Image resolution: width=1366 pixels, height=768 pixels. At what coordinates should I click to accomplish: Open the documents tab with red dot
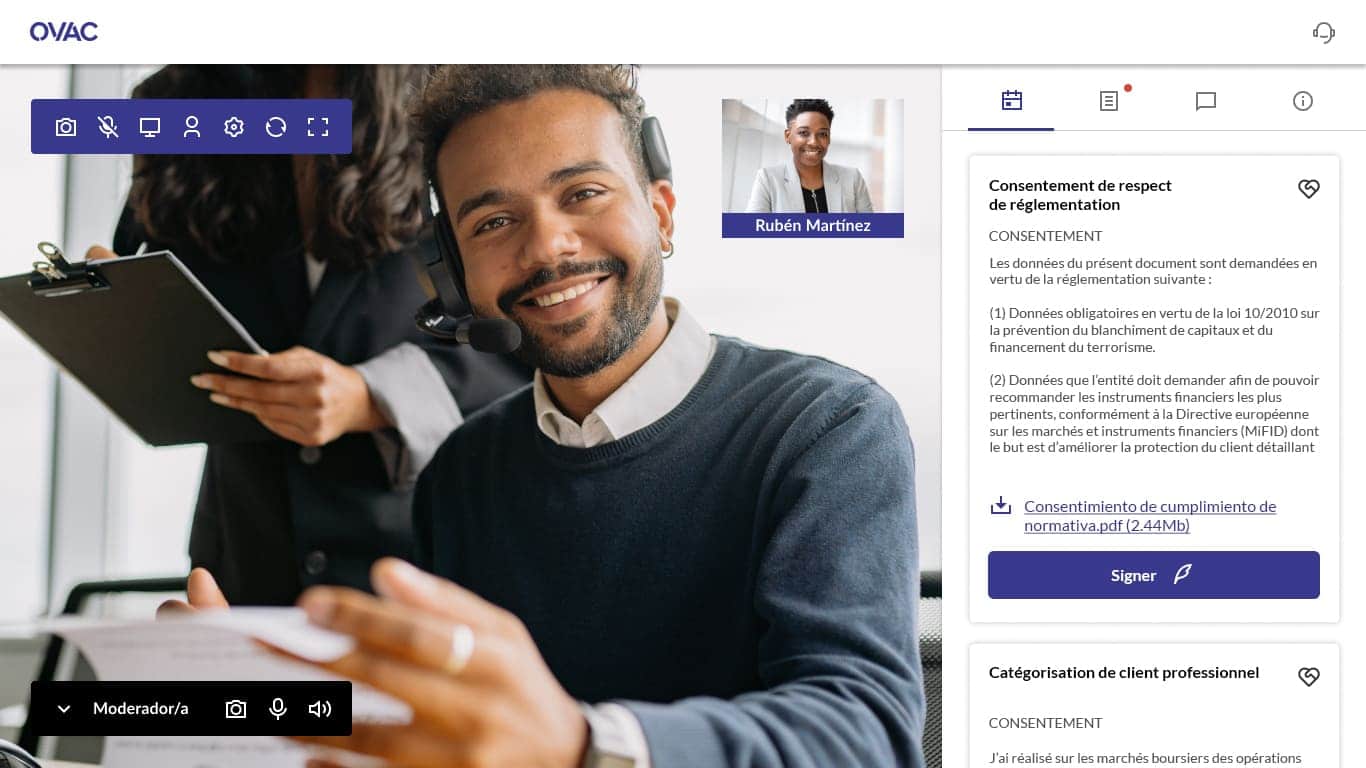[x=1109, y=100]
